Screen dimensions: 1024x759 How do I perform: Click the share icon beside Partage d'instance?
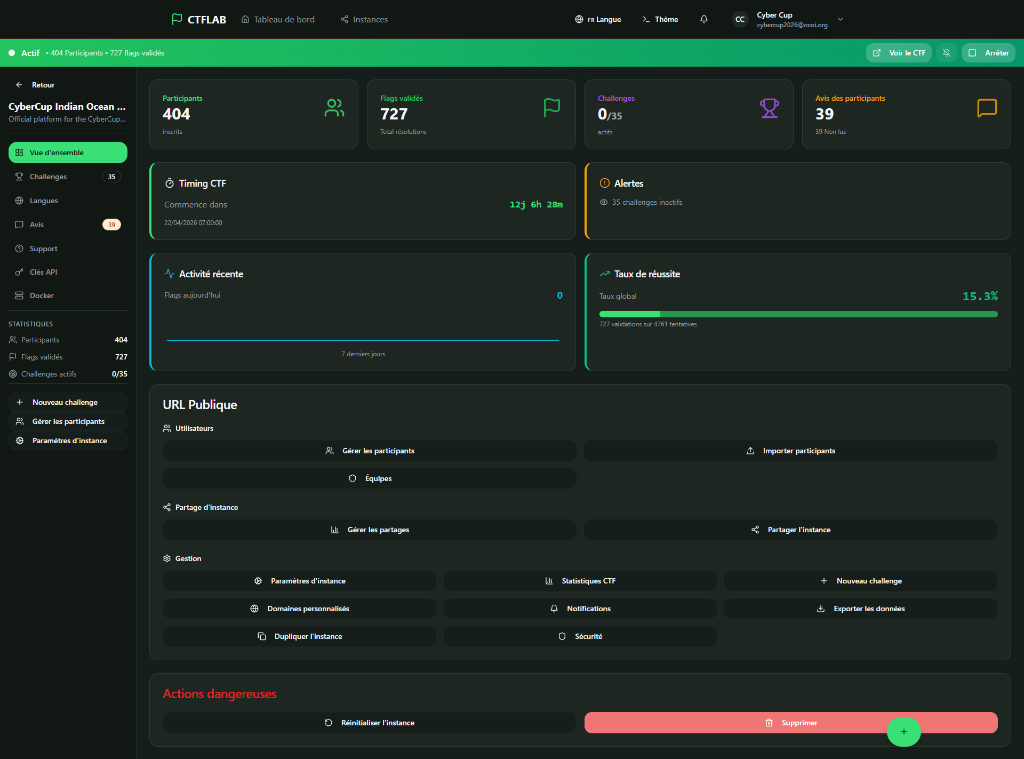(167, 508)
